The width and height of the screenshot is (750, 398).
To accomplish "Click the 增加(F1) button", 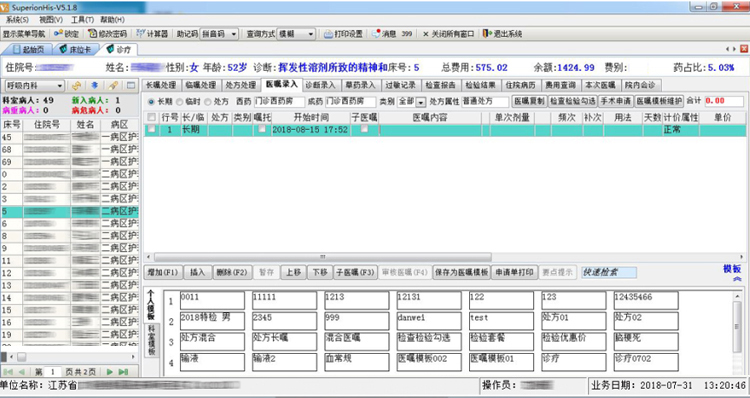I will (163, 272).
